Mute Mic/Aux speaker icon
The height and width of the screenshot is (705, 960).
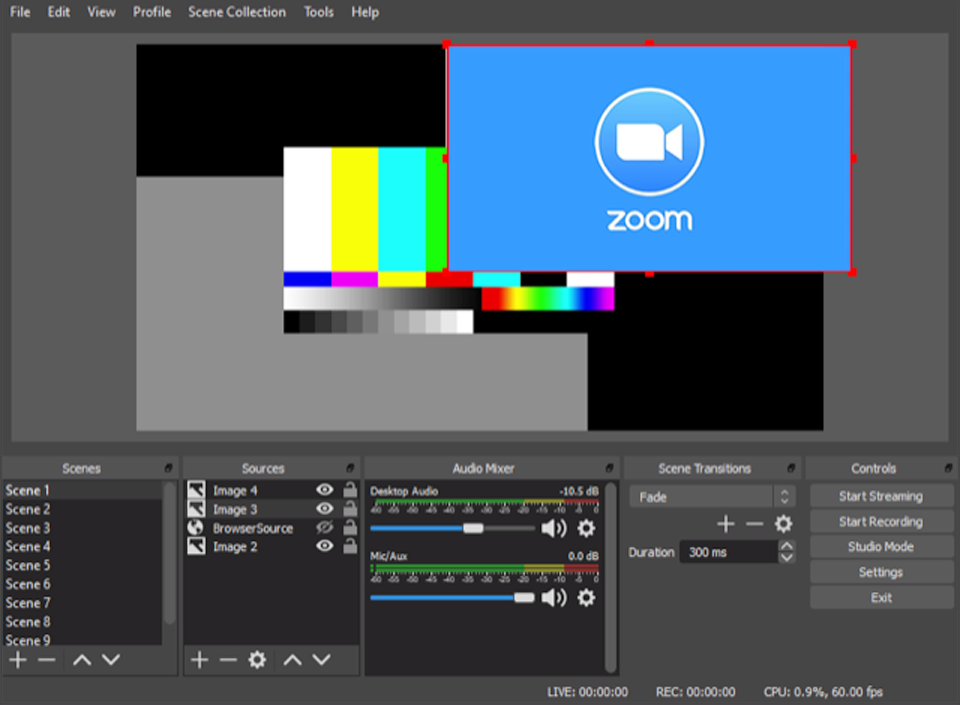pos(554,597)
